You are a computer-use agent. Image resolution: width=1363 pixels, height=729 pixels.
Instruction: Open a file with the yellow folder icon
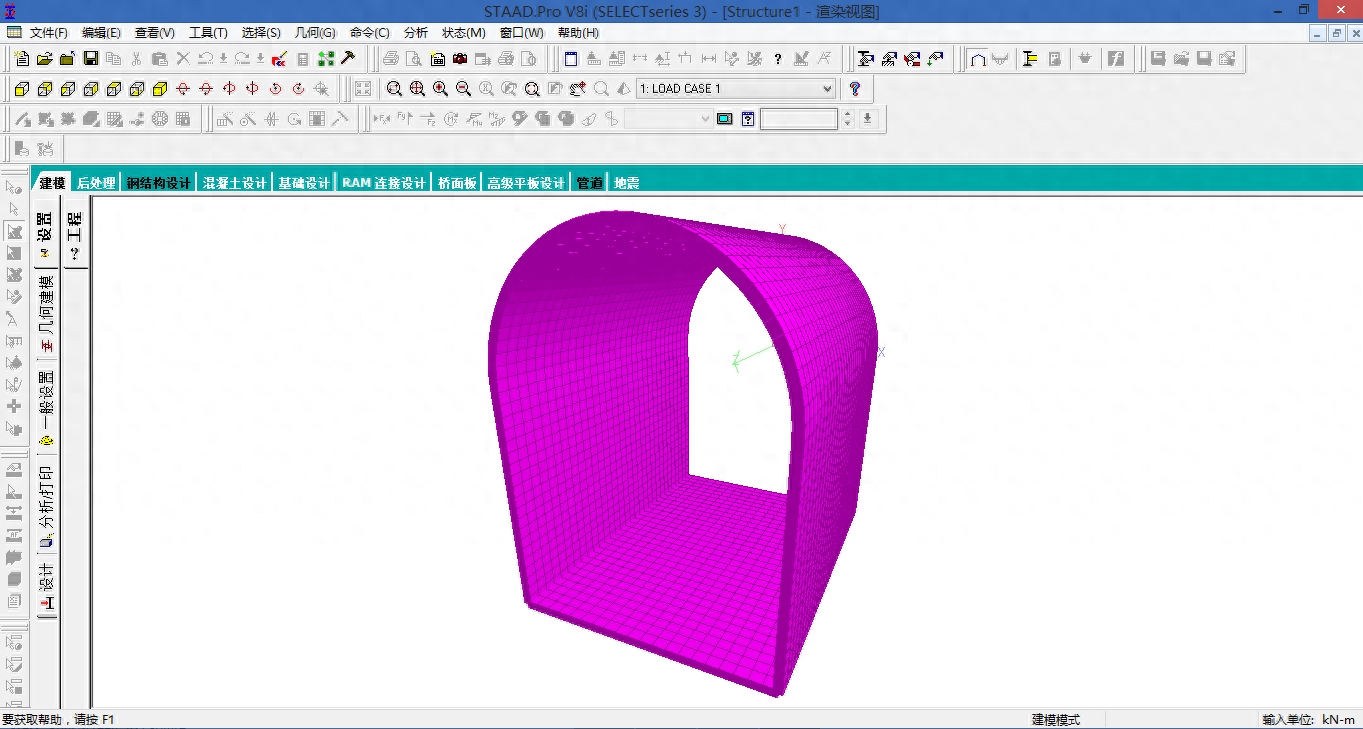pyautogui.click(x=44, y=59)
